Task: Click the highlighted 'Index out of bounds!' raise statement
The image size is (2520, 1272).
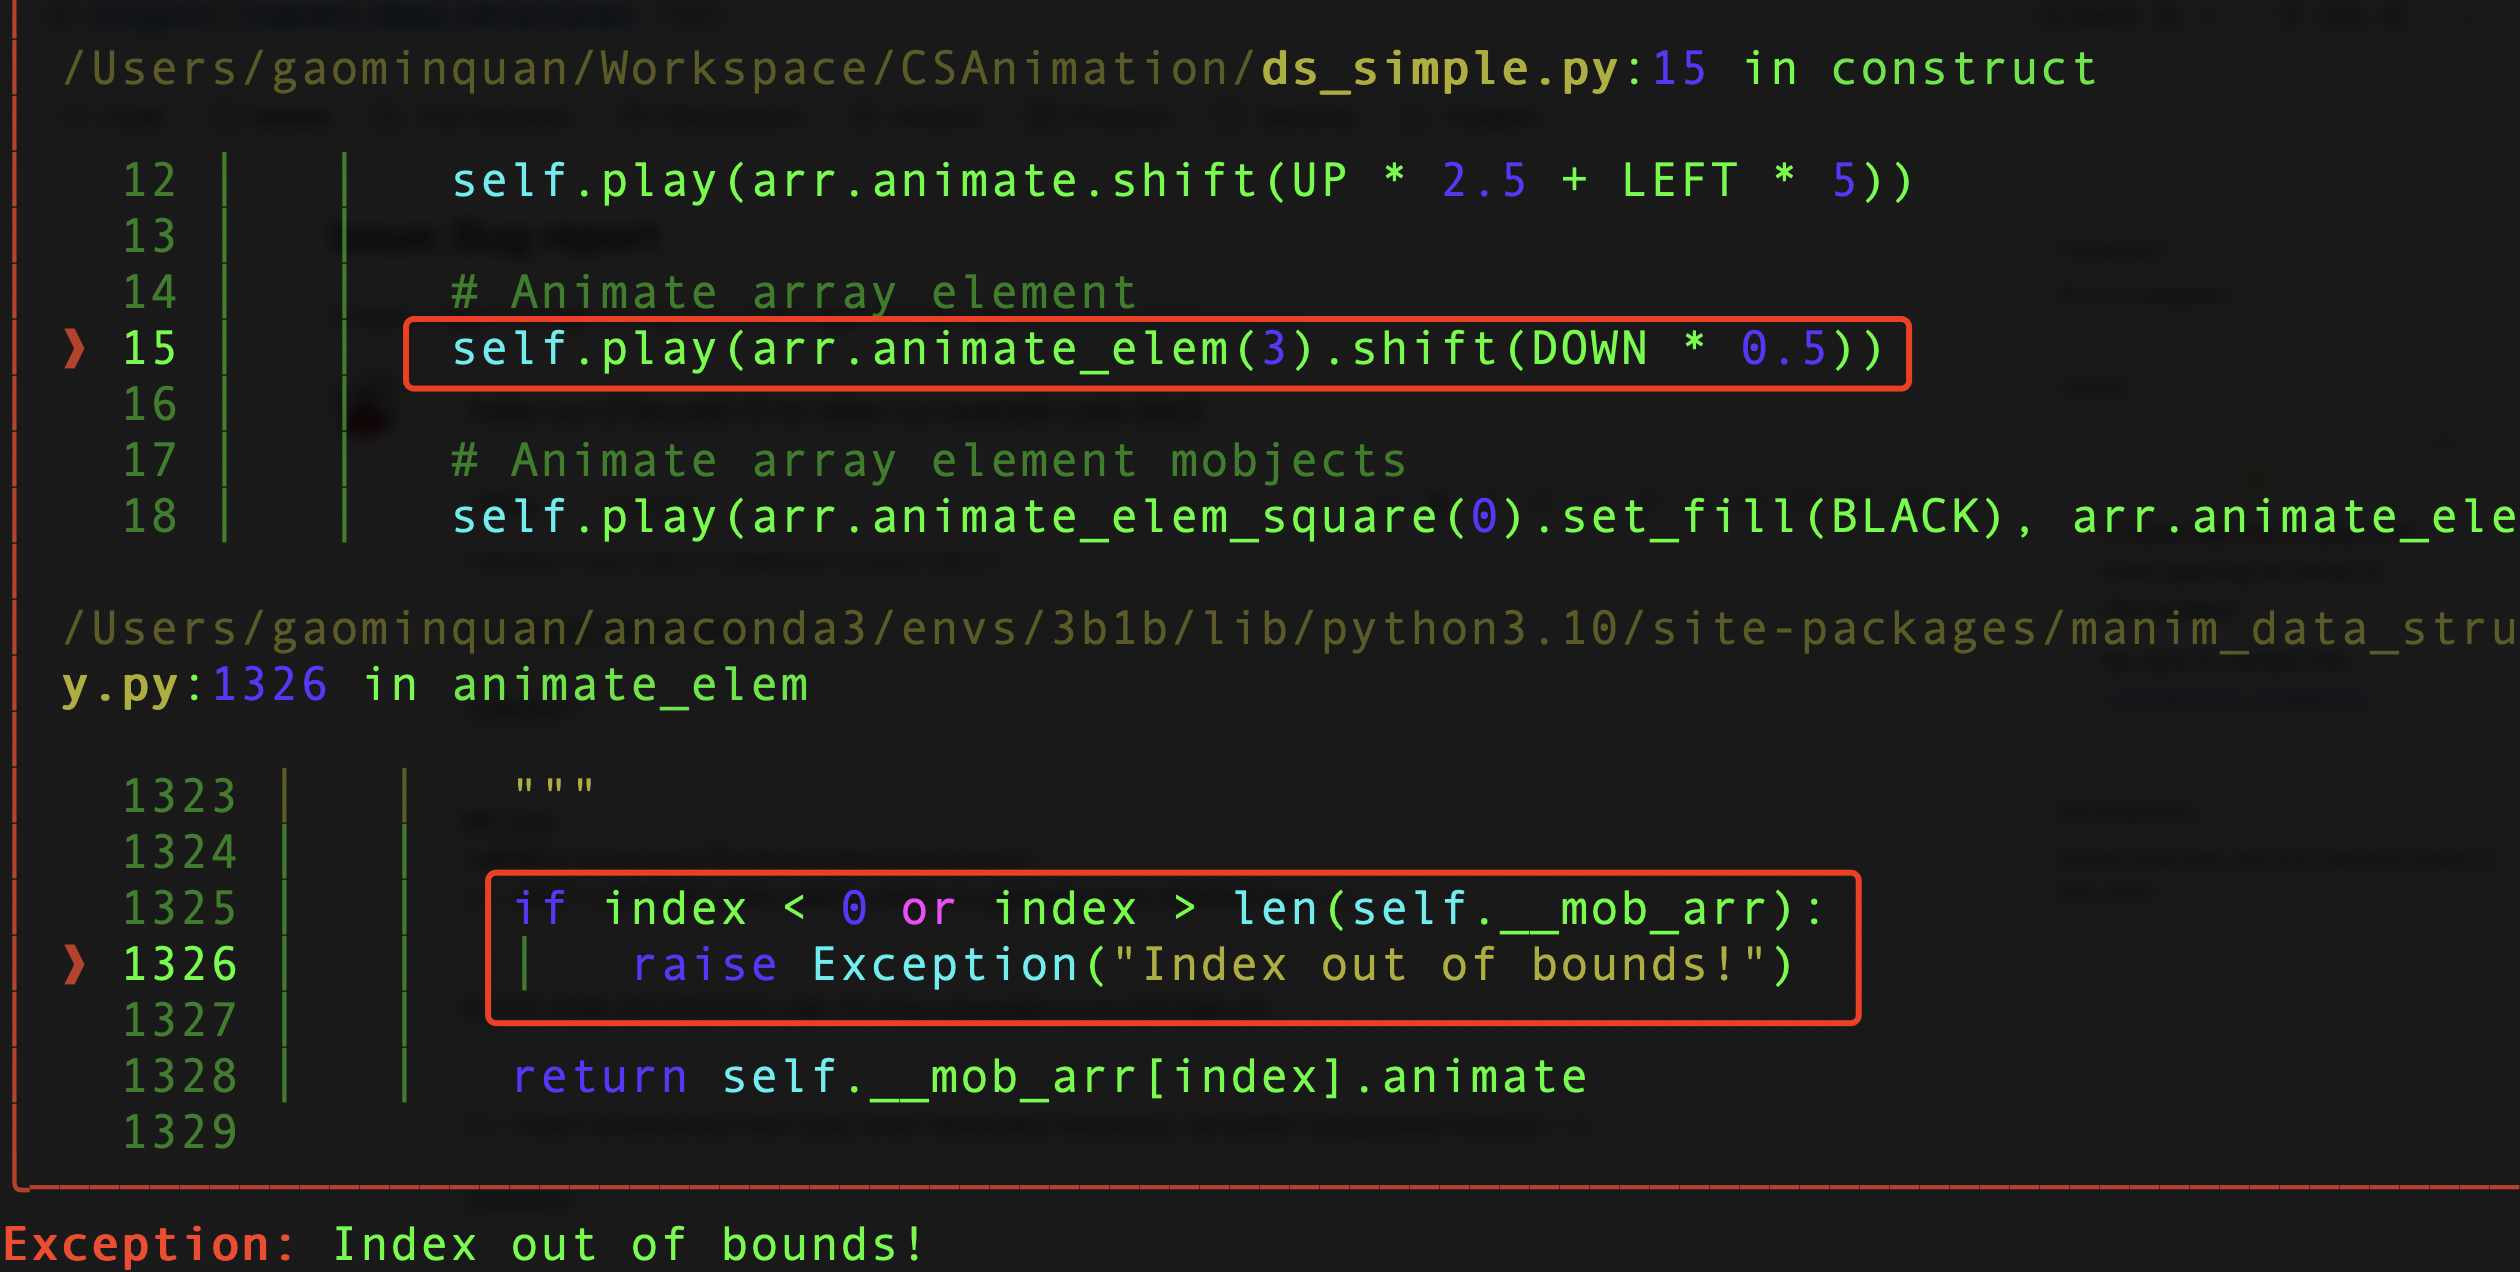Action: pos(1210,963)
